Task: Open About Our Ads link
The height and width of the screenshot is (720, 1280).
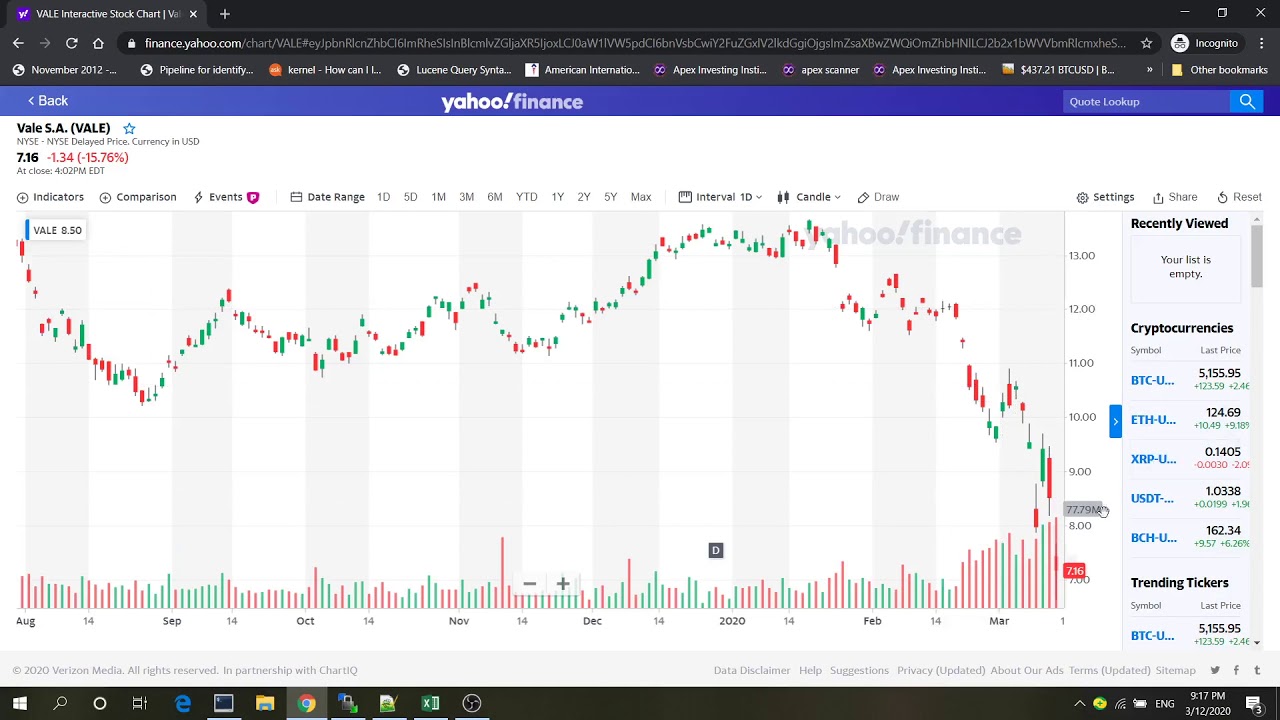Action: [x=1027, y=670]
